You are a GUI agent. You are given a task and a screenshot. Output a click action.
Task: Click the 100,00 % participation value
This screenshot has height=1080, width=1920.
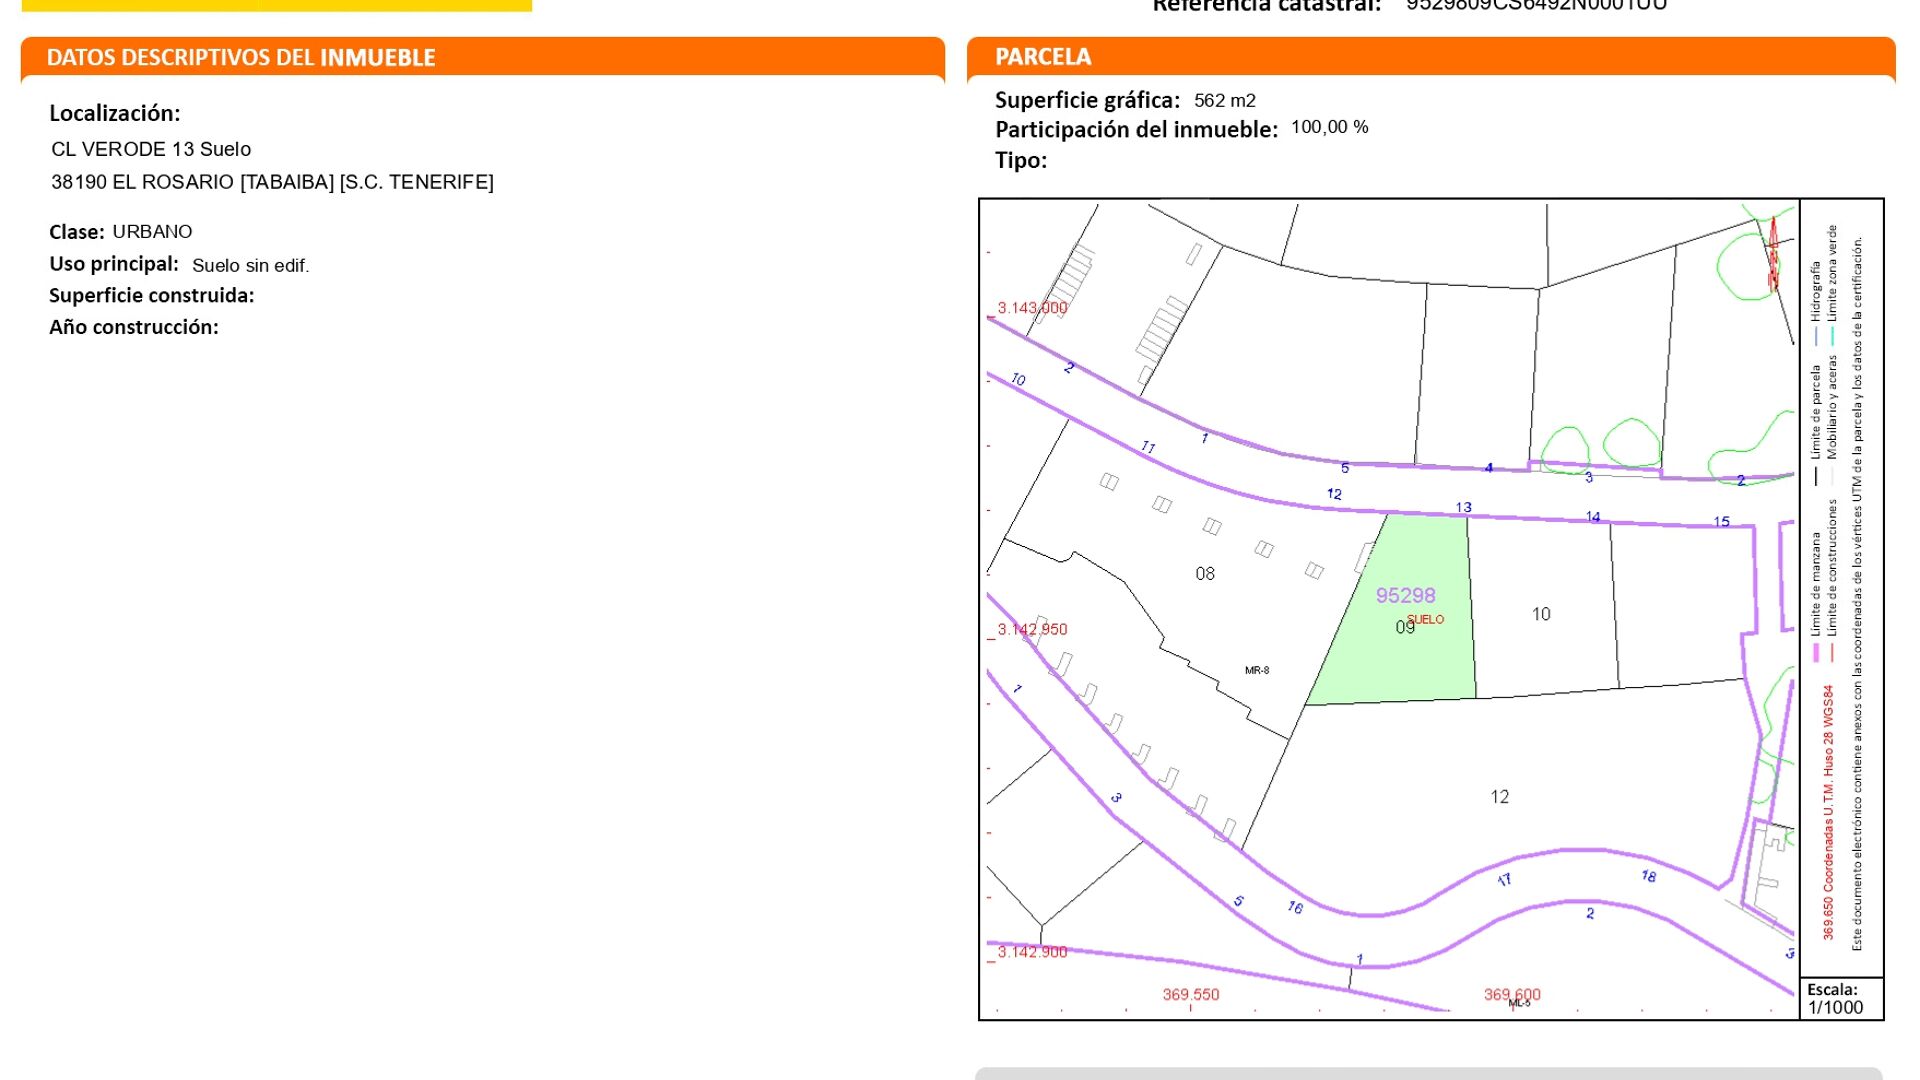[1329, 127]
